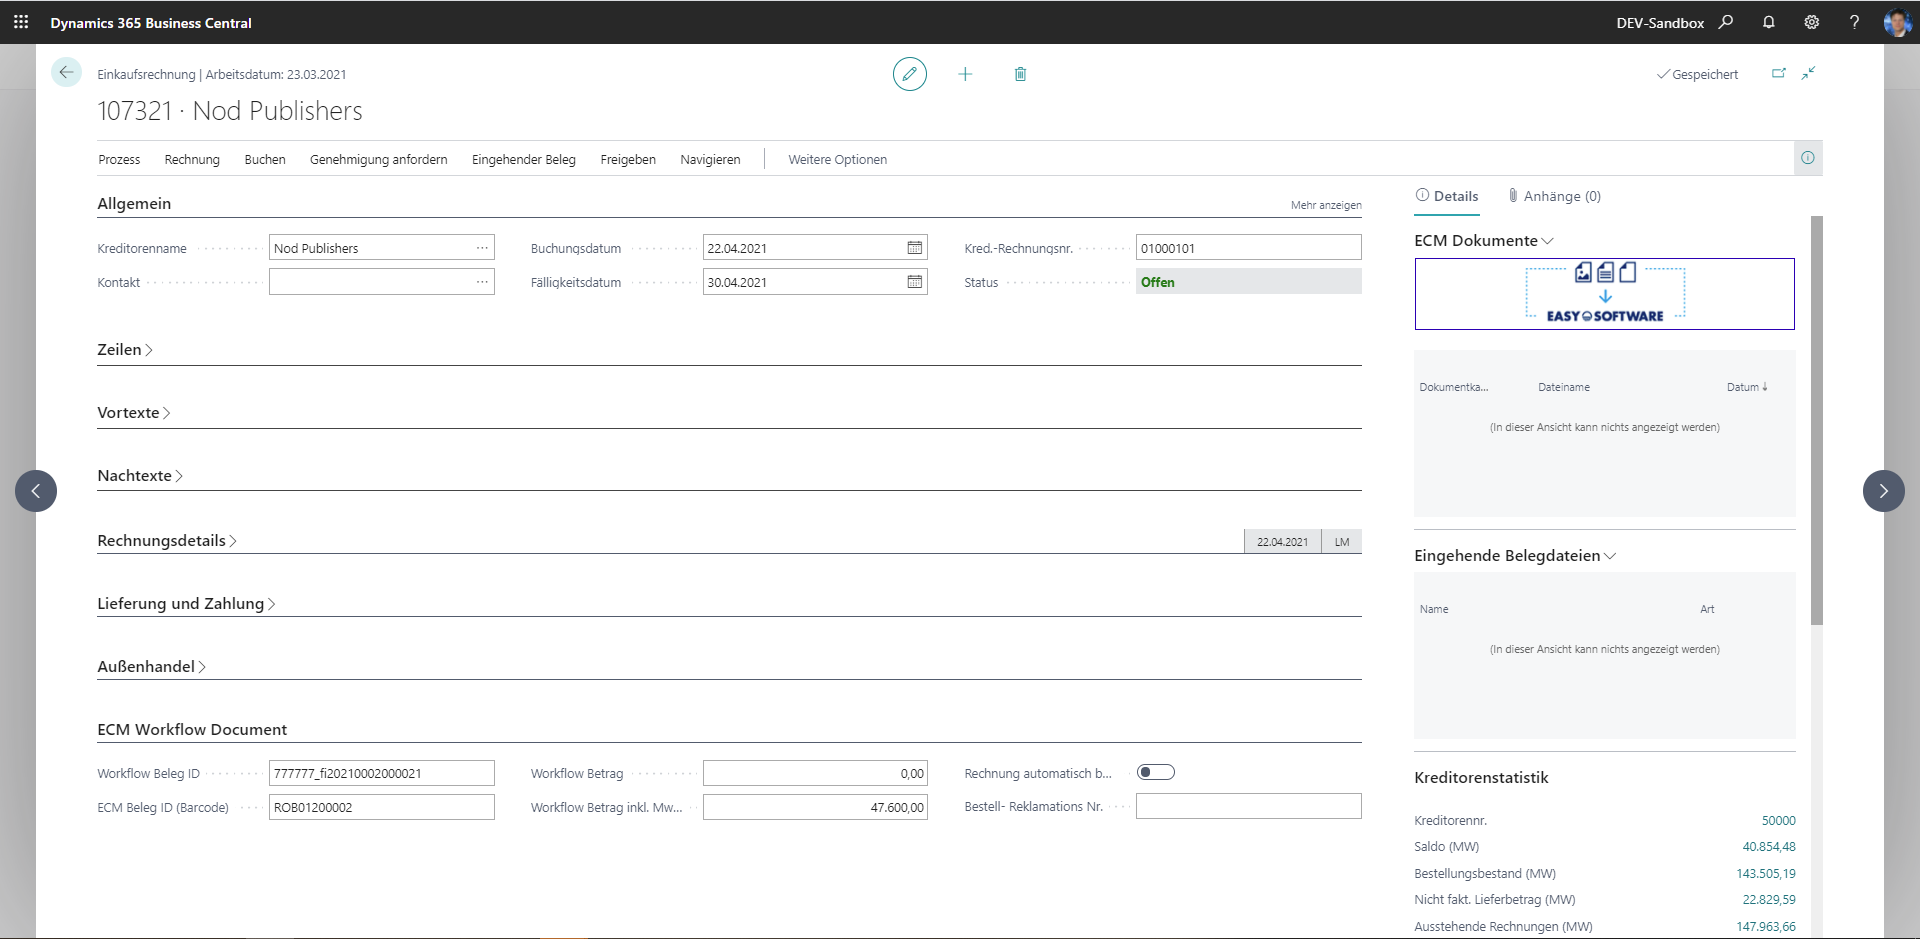Open Nicht fakt. Lieferbetrag value 22.829,59

click(x=1769, y=900)
